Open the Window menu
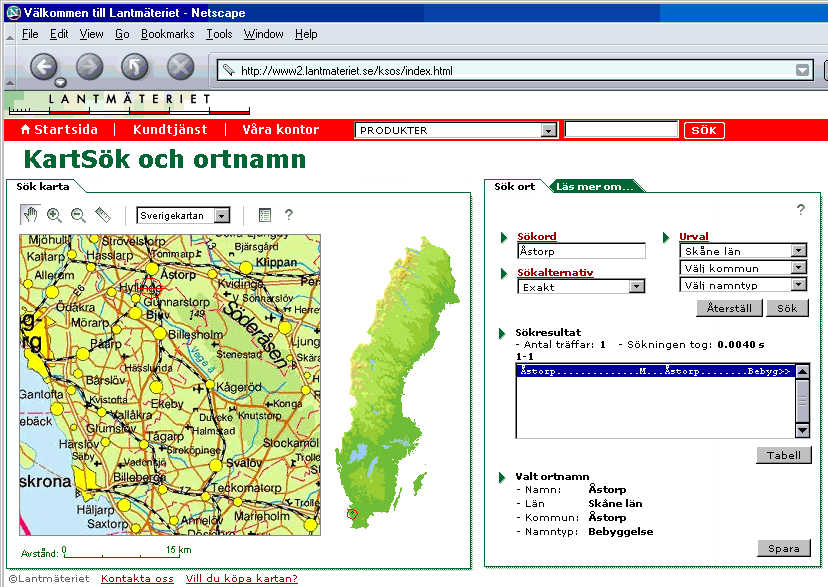The width and height of the screenshot is (828, 587). (x=264, y=34)
